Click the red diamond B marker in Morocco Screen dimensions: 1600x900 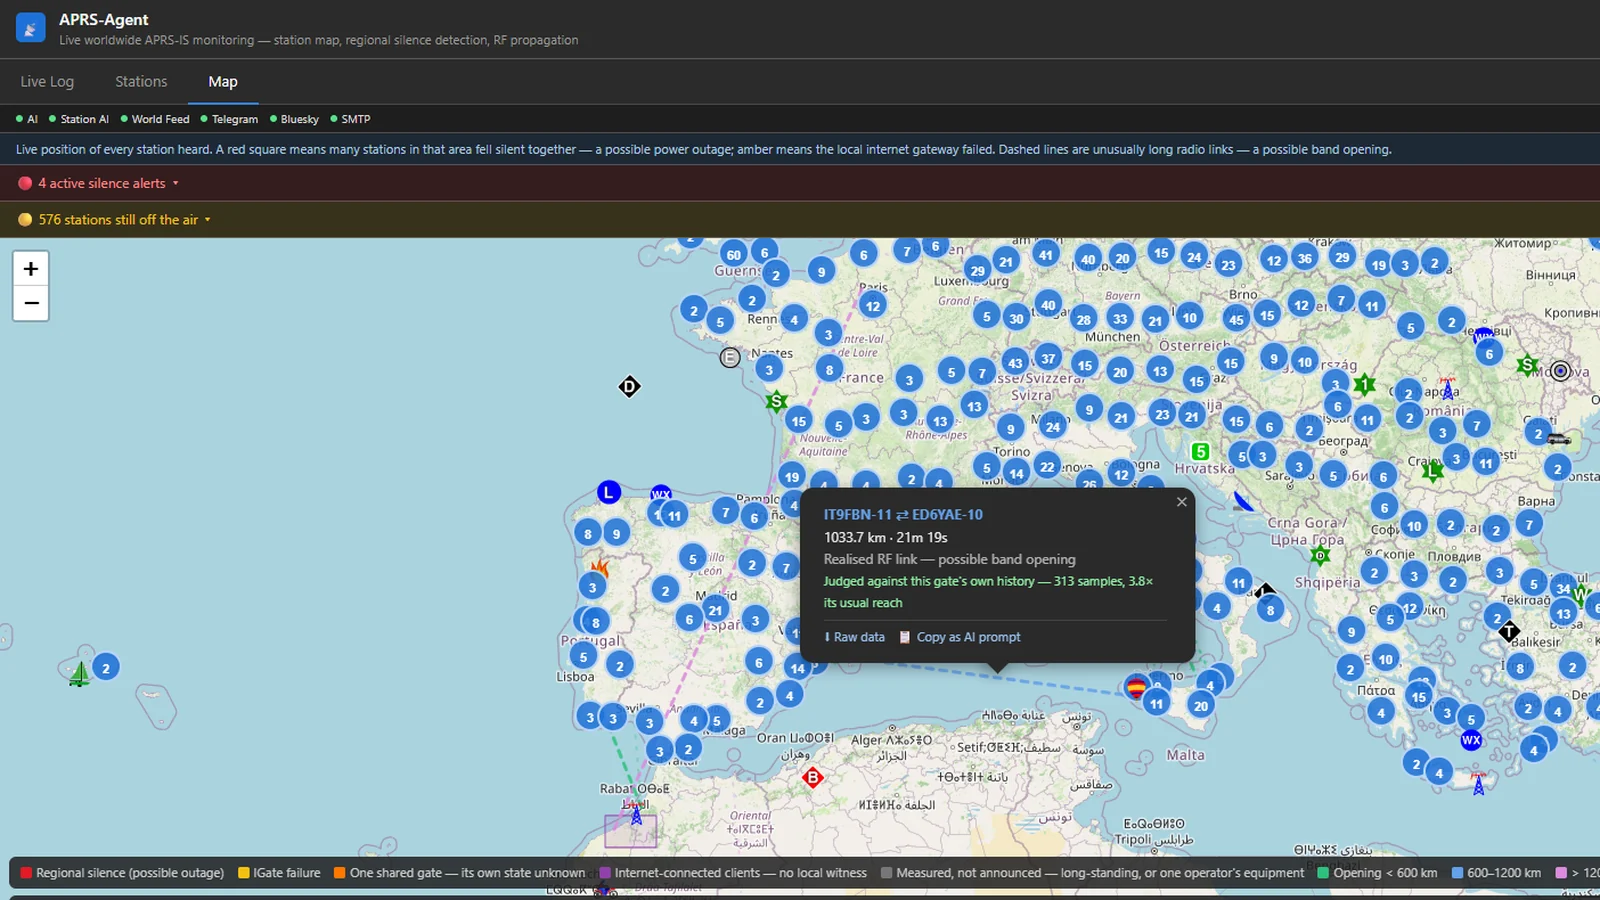[x=813, y=777]
